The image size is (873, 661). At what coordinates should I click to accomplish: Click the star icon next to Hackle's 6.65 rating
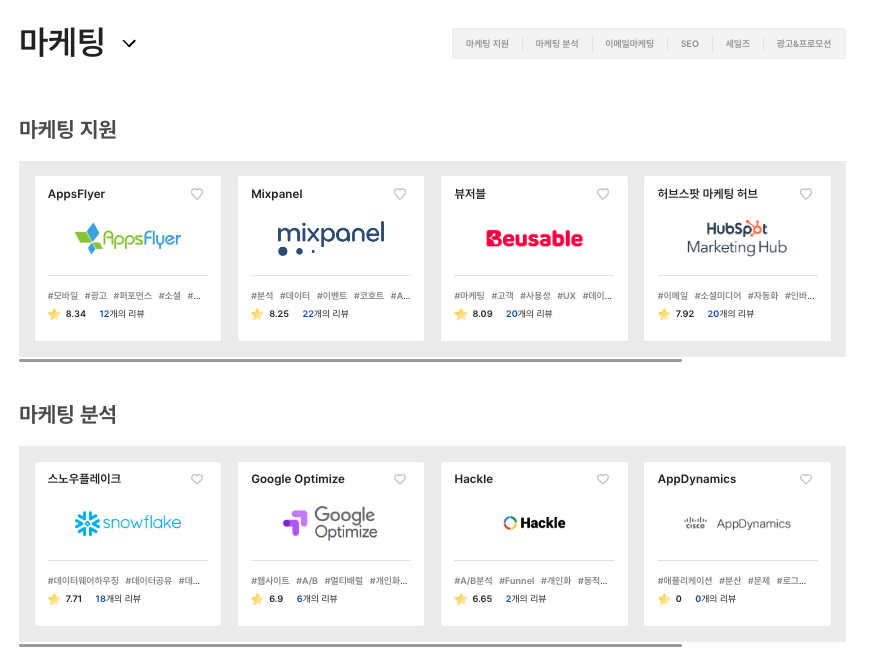pyautogui.click(x=461, y=599)
